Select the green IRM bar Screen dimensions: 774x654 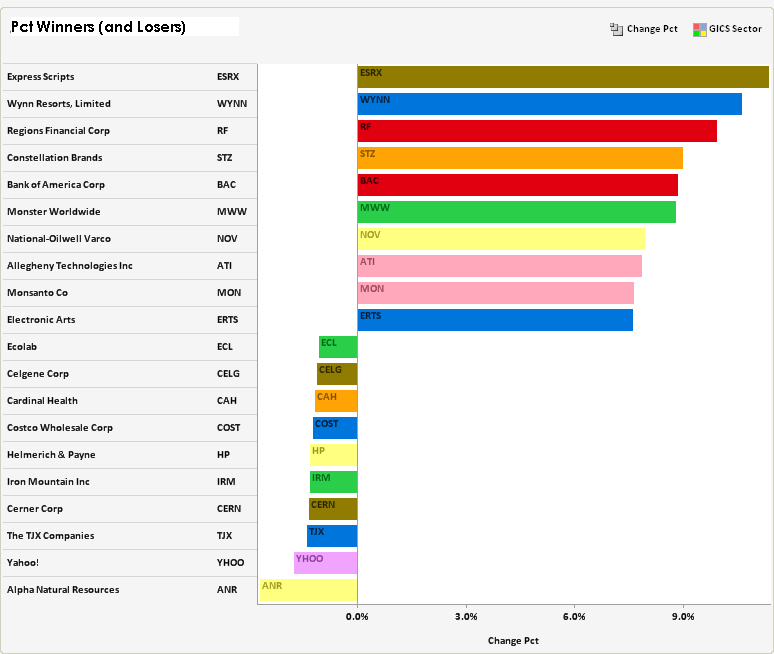(x=334, y=482)
